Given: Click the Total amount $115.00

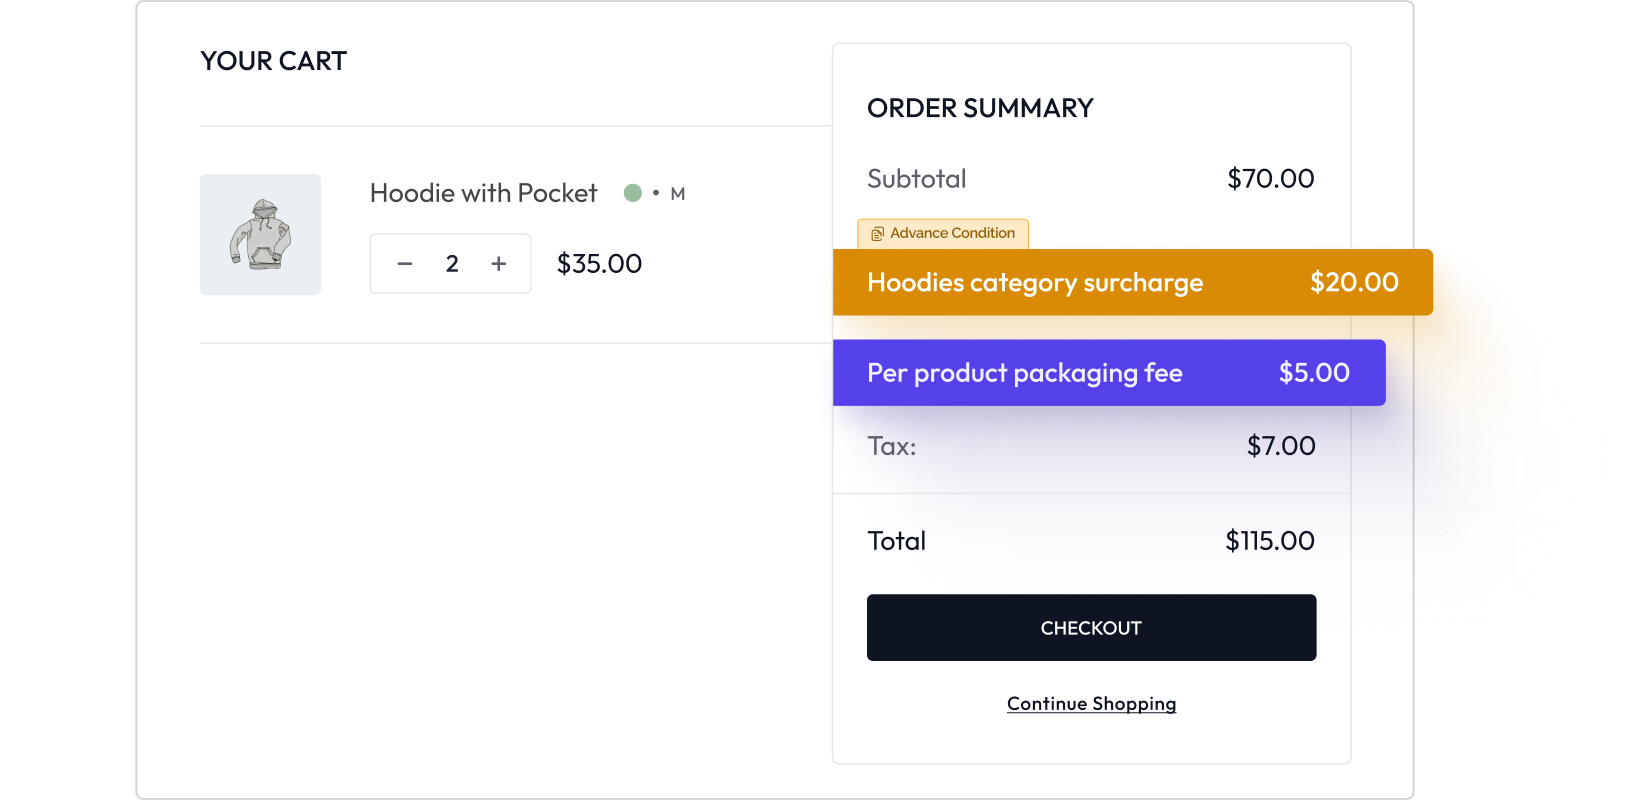Looking at the screenshot, I should coord(1270,541).
